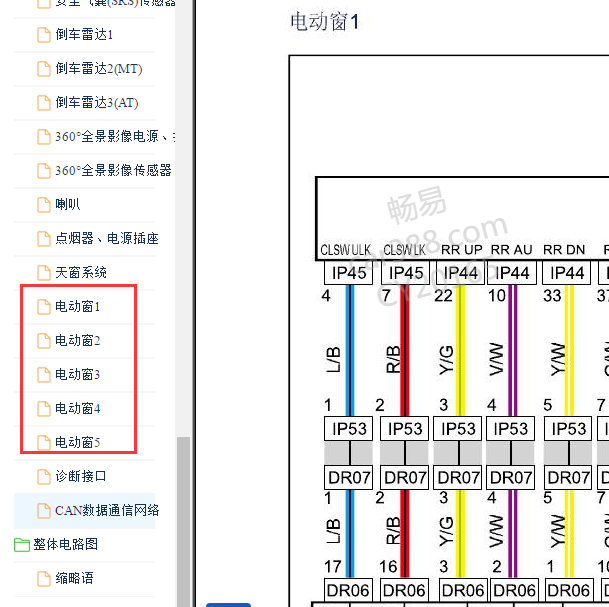The height and width of the screenshot is (607, 609).
Task: Click the DR07 connector on the V/W wire
Action: pyautogui.click(x=510, y=477)
